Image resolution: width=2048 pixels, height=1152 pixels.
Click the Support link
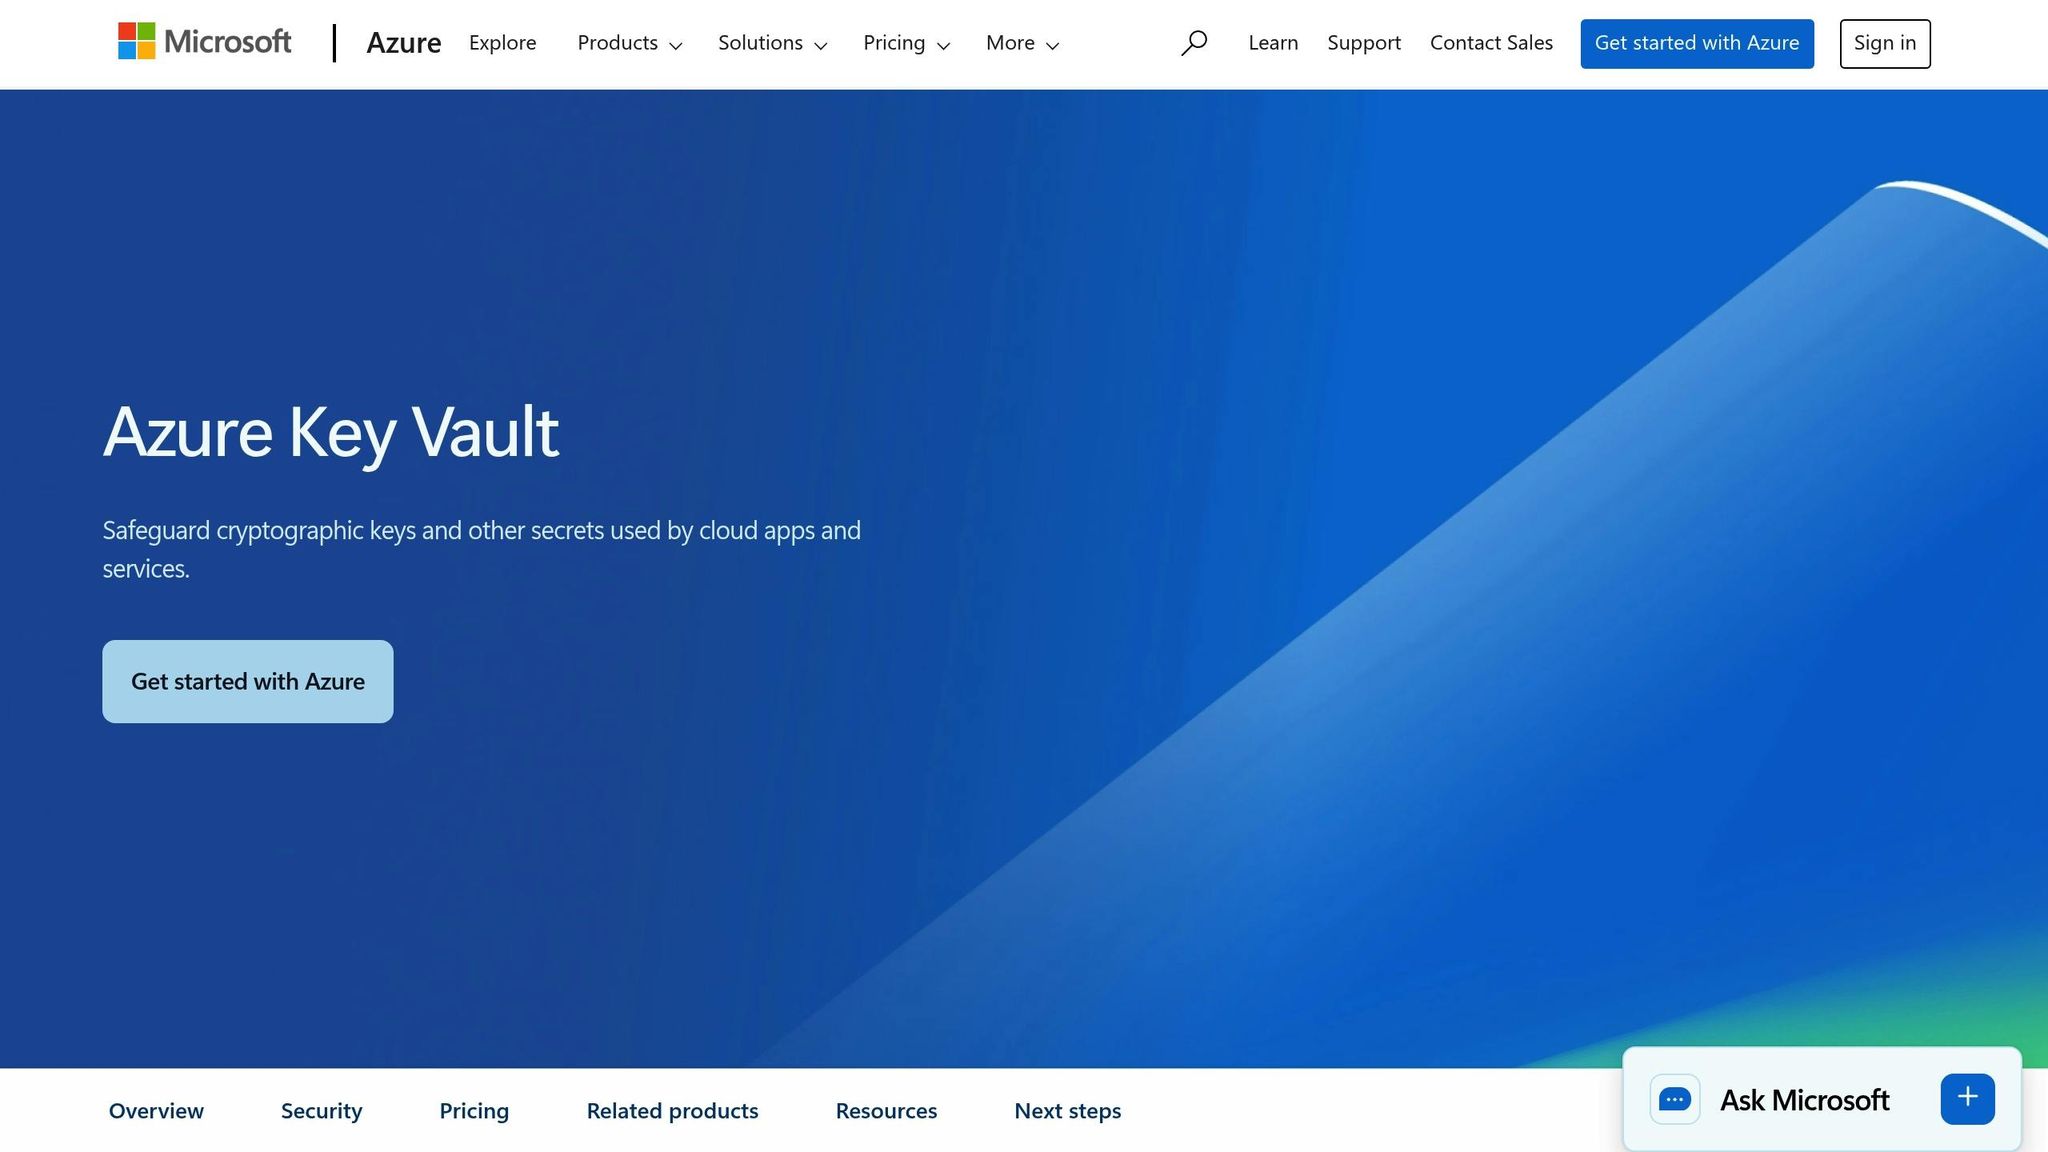[1364, 43]
